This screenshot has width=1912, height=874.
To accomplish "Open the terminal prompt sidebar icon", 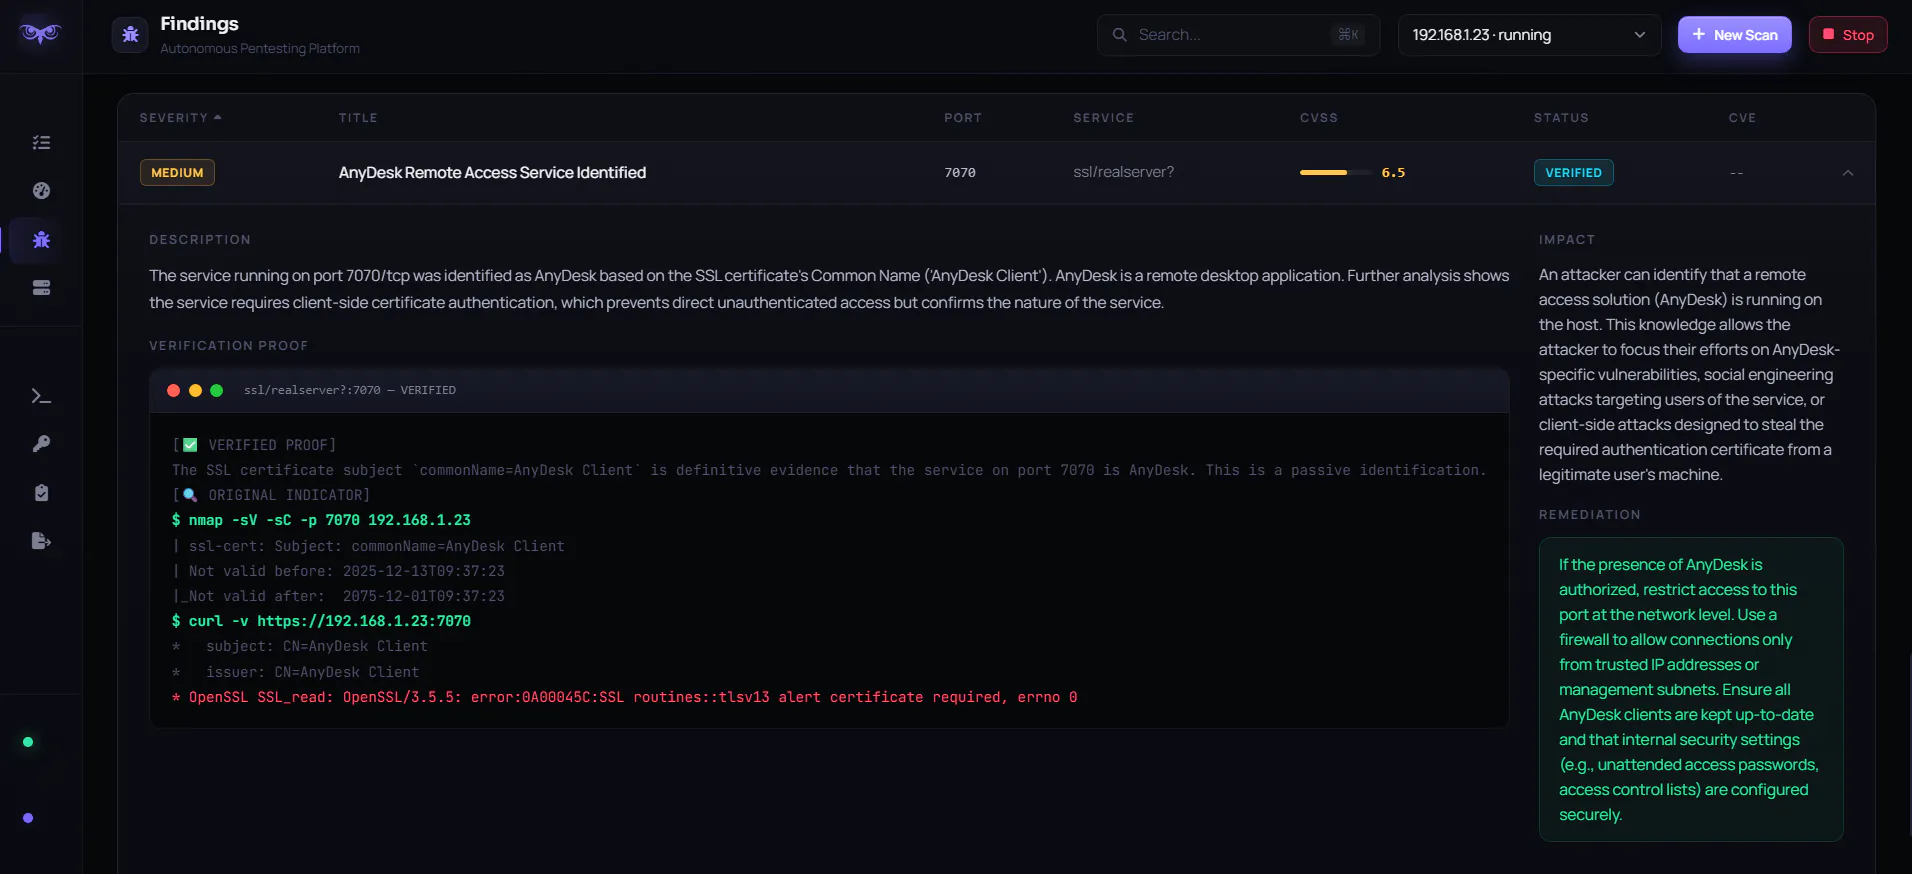I will click(x=41, y=396).
